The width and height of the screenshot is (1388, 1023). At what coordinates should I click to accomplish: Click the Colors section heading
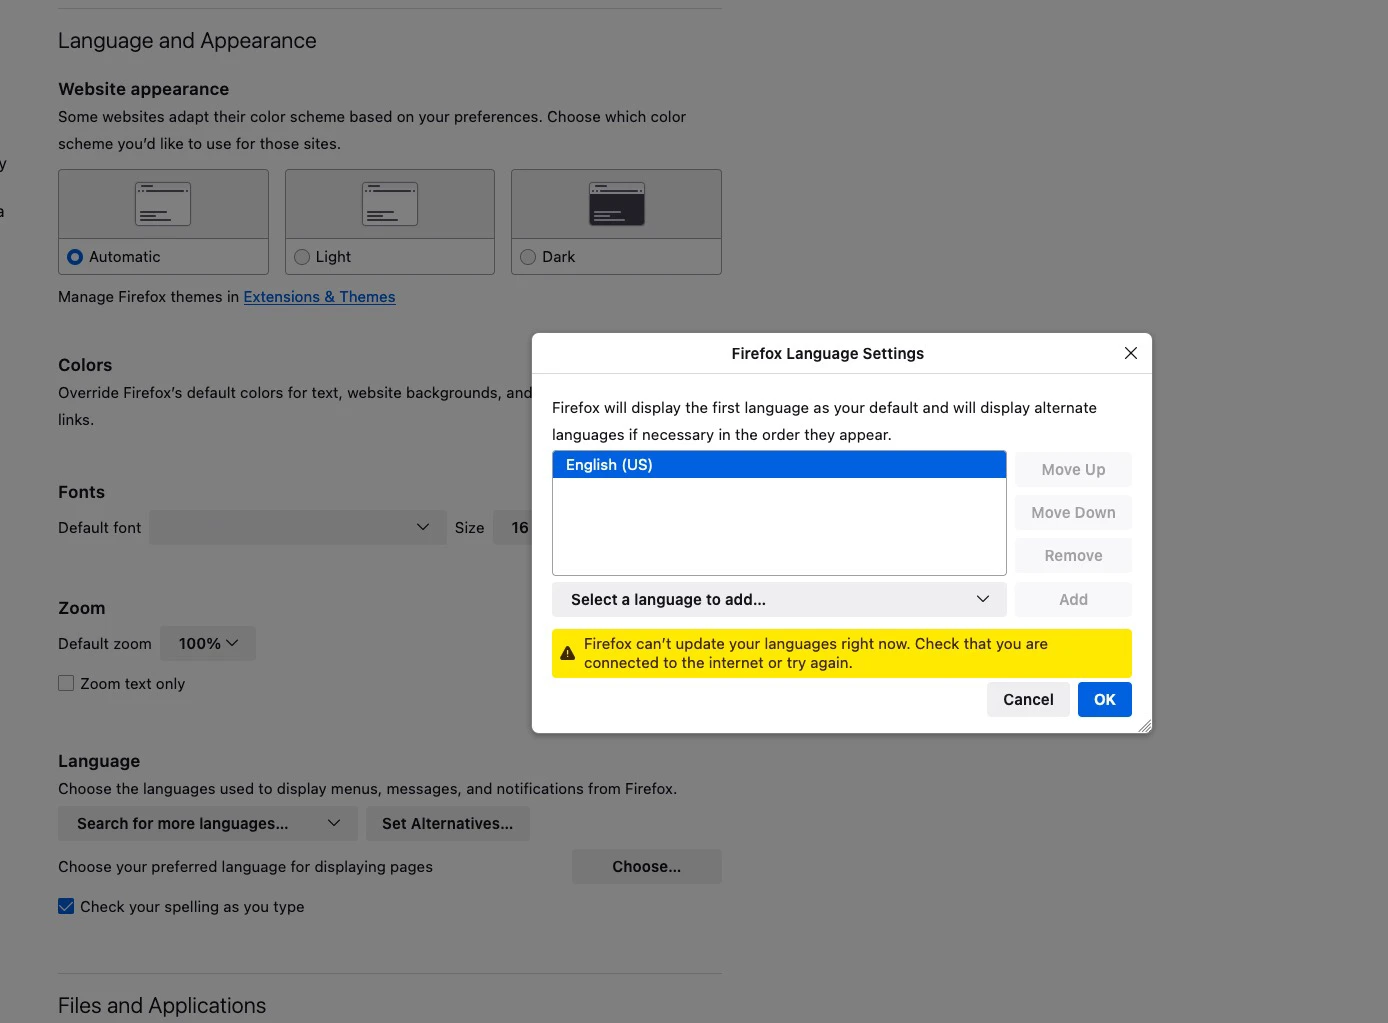click(x=85, y=365)
